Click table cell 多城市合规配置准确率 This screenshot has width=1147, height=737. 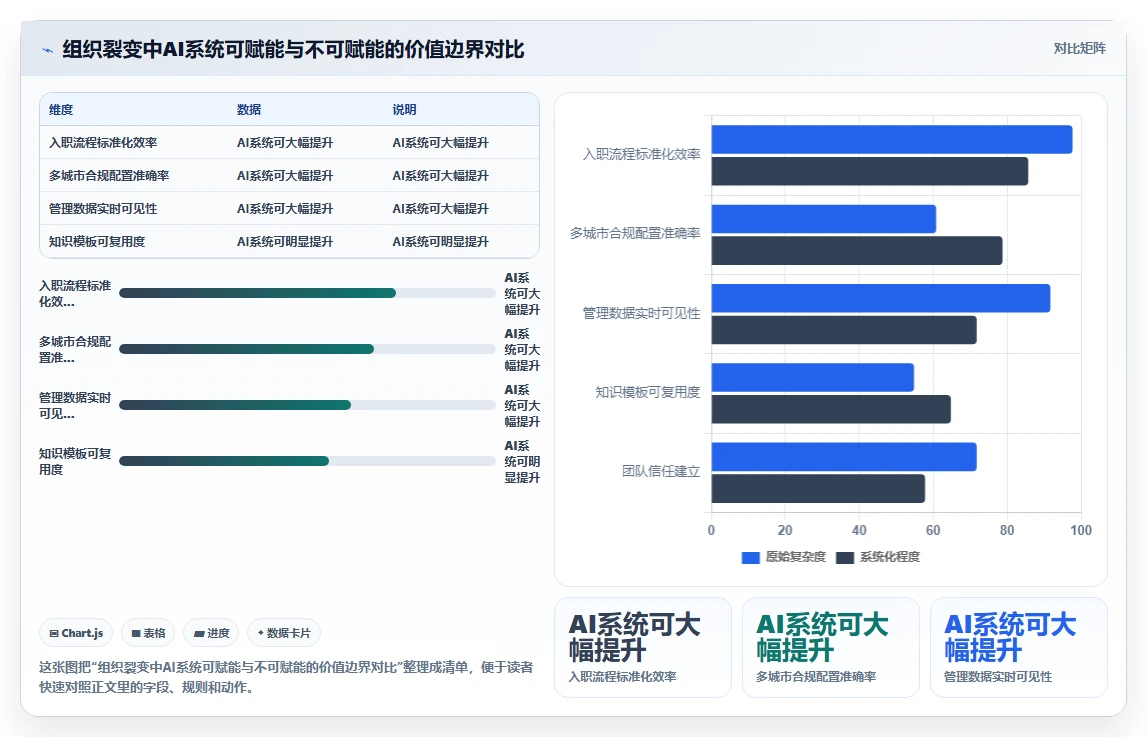point(109,175)
